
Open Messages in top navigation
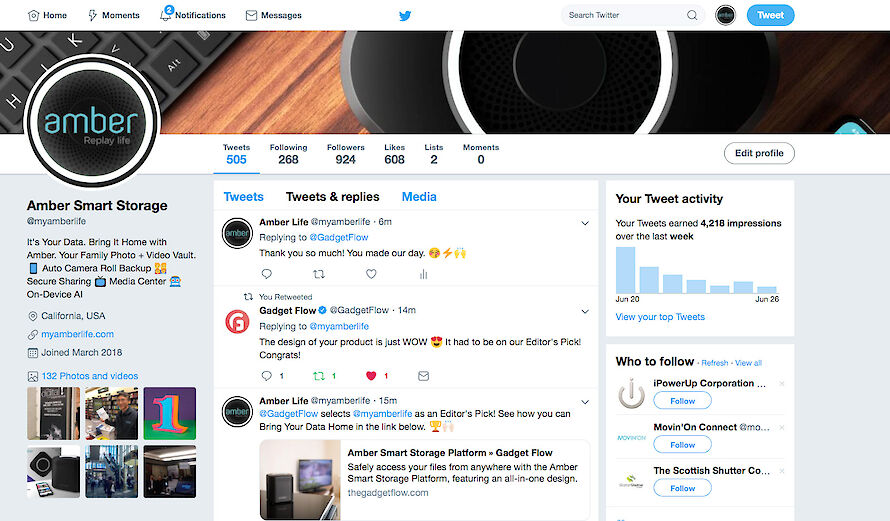[274, 15]
